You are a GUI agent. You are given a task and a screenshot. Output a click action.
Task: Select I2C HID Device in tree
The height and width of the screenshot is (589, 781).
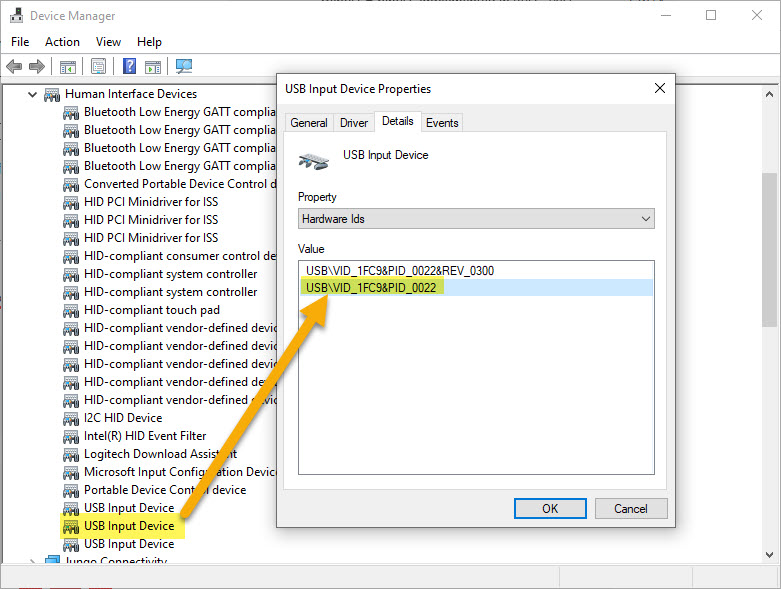(122, 418)
